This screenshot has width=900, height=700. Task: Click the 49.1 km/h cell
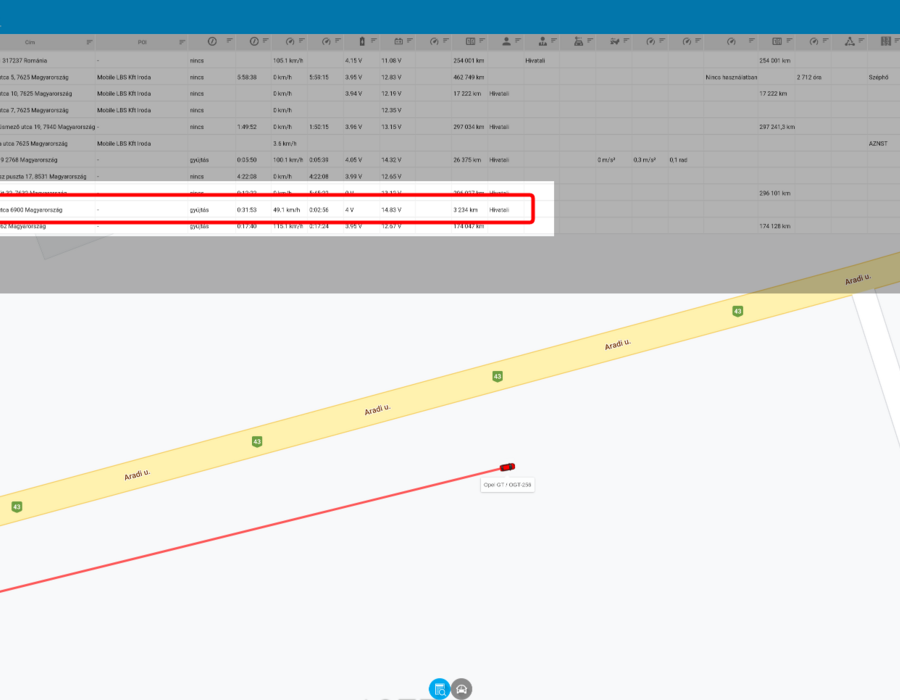tap(286, 210)
